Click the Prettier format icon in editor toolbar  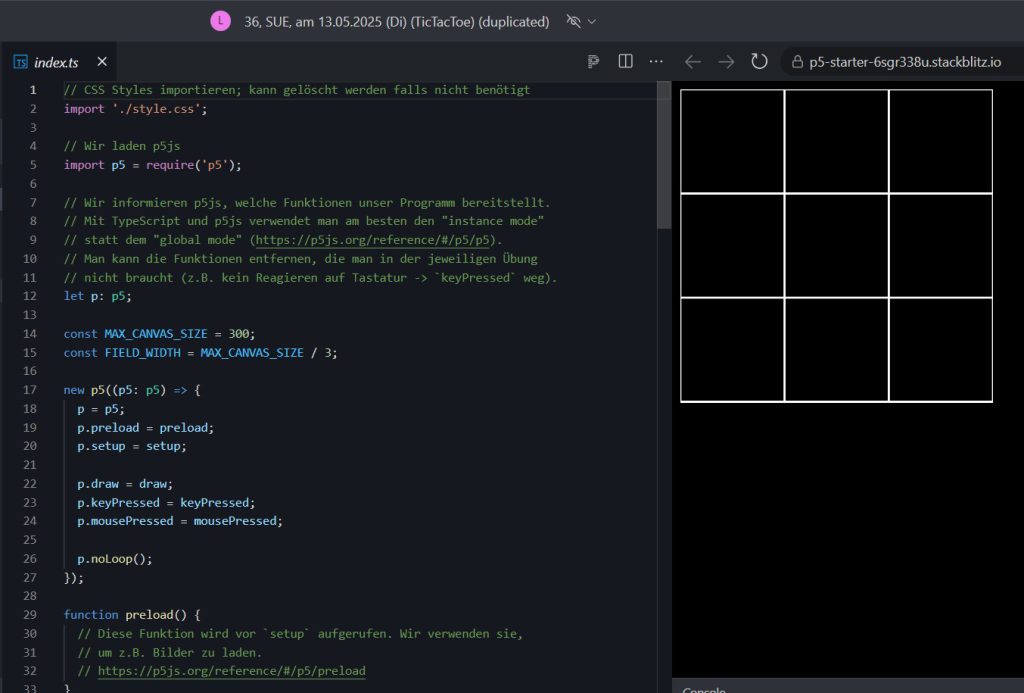coord(593,62)
